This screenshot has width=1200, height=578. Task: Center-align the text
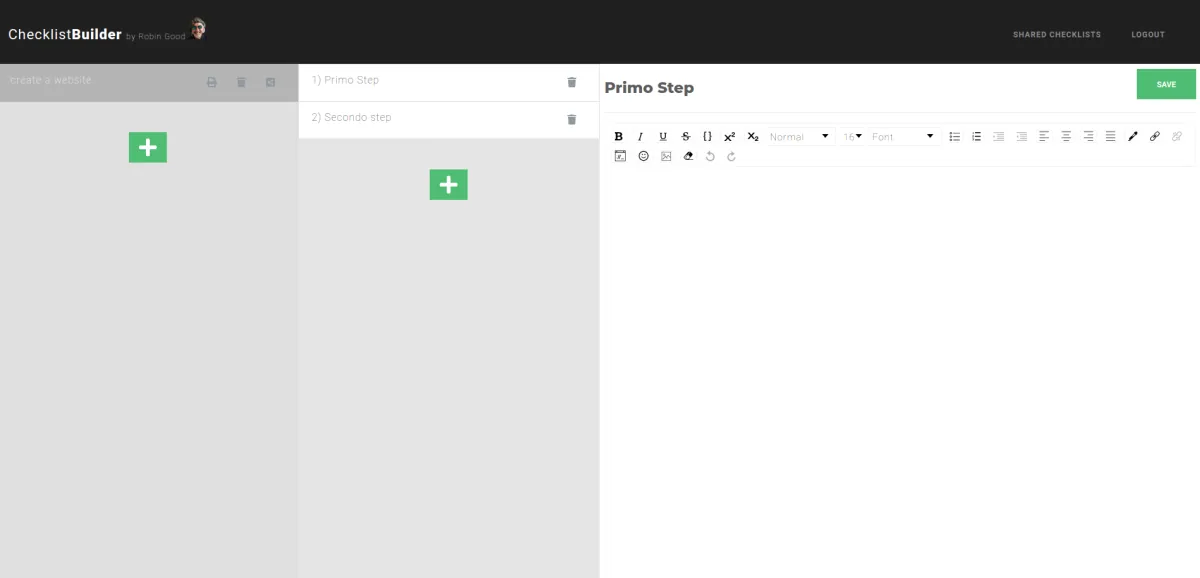(1066, 136)
